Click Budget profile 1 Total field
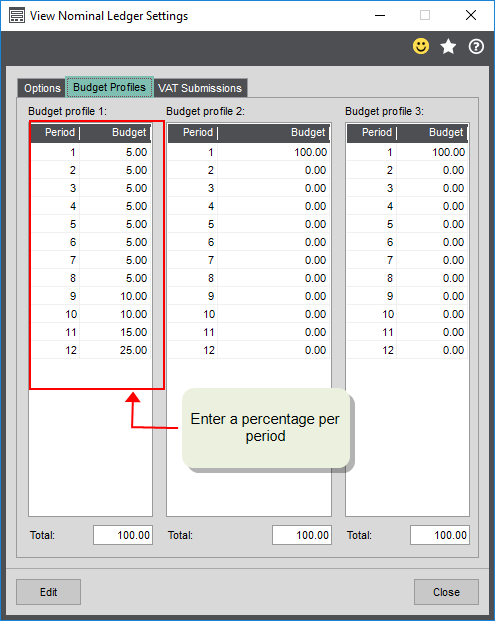495x621 pixels. click(123, 535)
